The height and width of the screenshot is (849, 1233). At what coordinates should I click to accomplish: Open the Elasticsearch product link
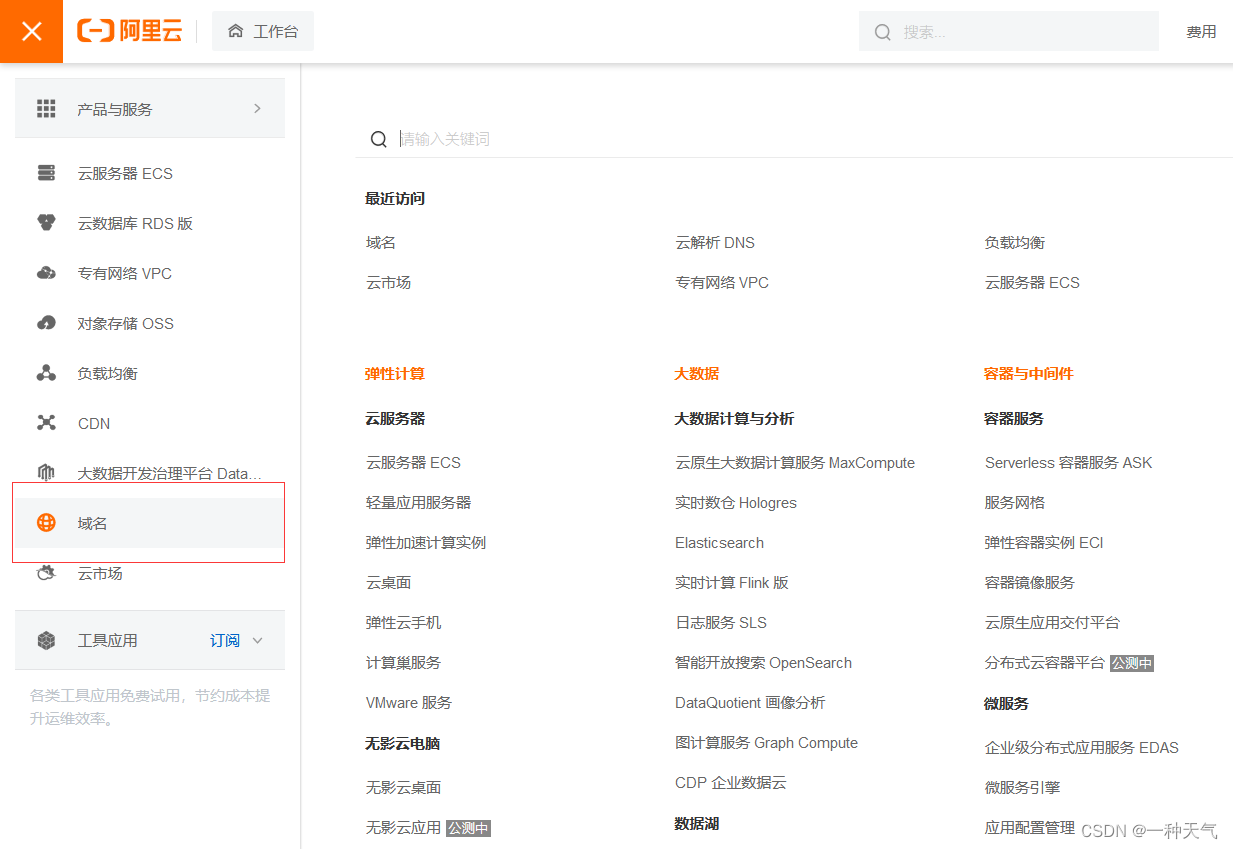(x=719, y=542)
